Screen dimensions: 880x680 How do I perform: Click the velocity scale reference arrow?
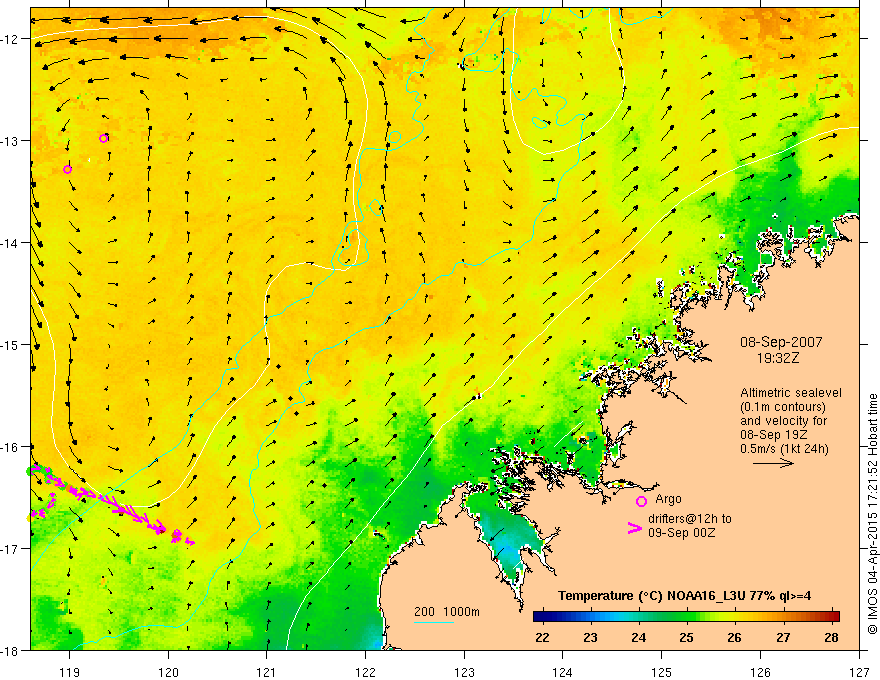pos(773,463)
